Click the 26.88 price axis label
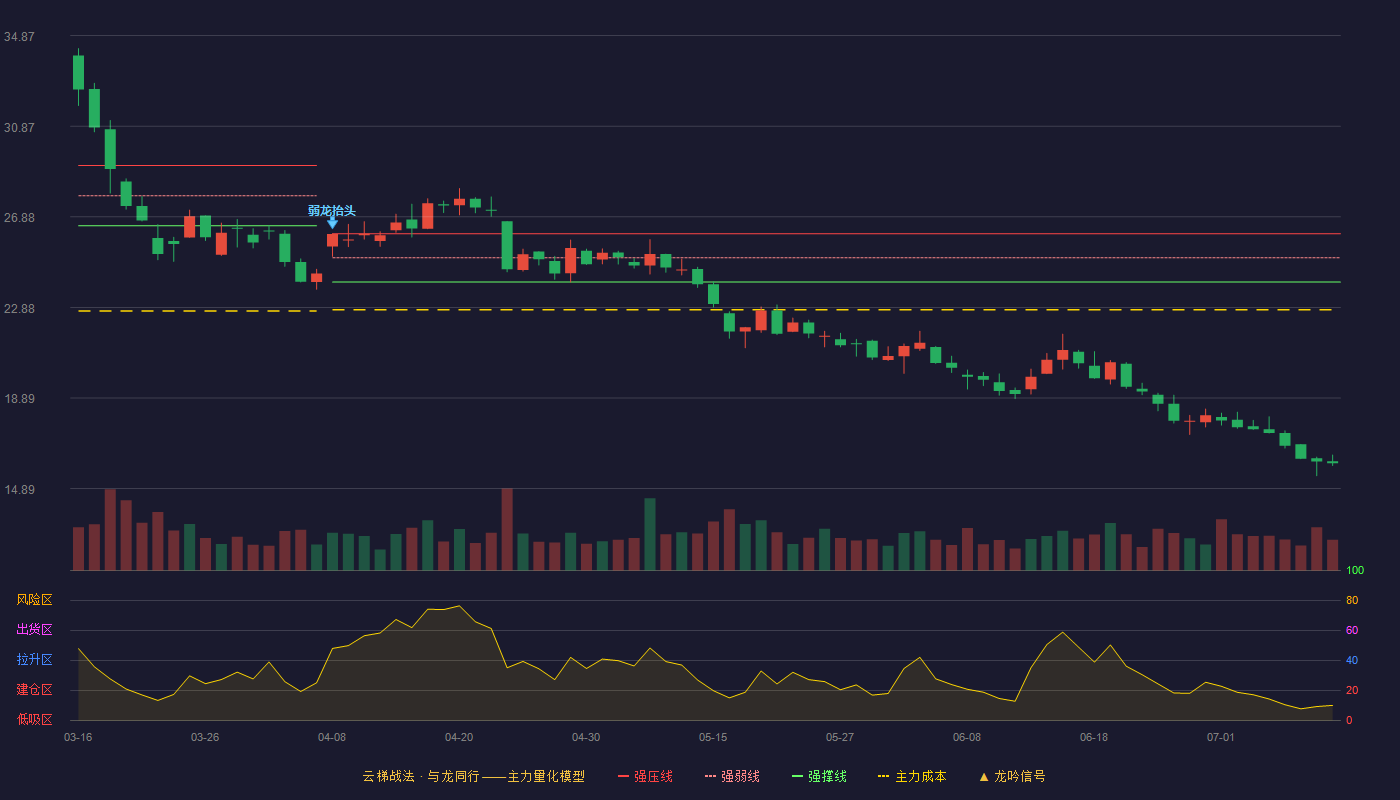The height and width of the screenshot is (800, 1400). coord(19,218)
